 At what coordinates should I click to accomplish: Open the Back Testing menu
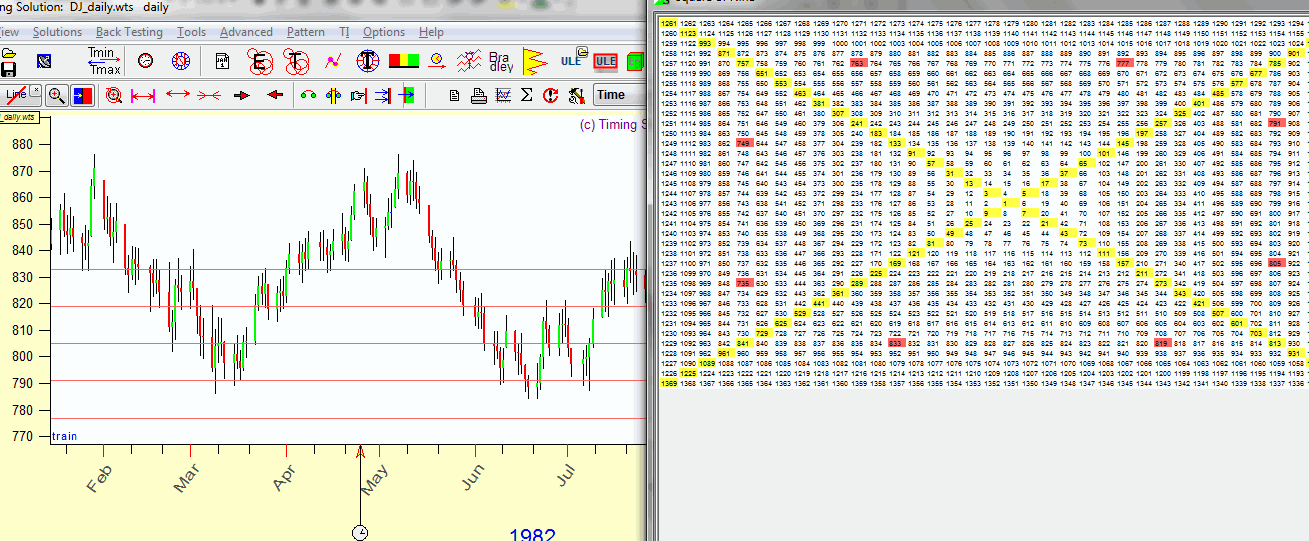tap(129, 32)
